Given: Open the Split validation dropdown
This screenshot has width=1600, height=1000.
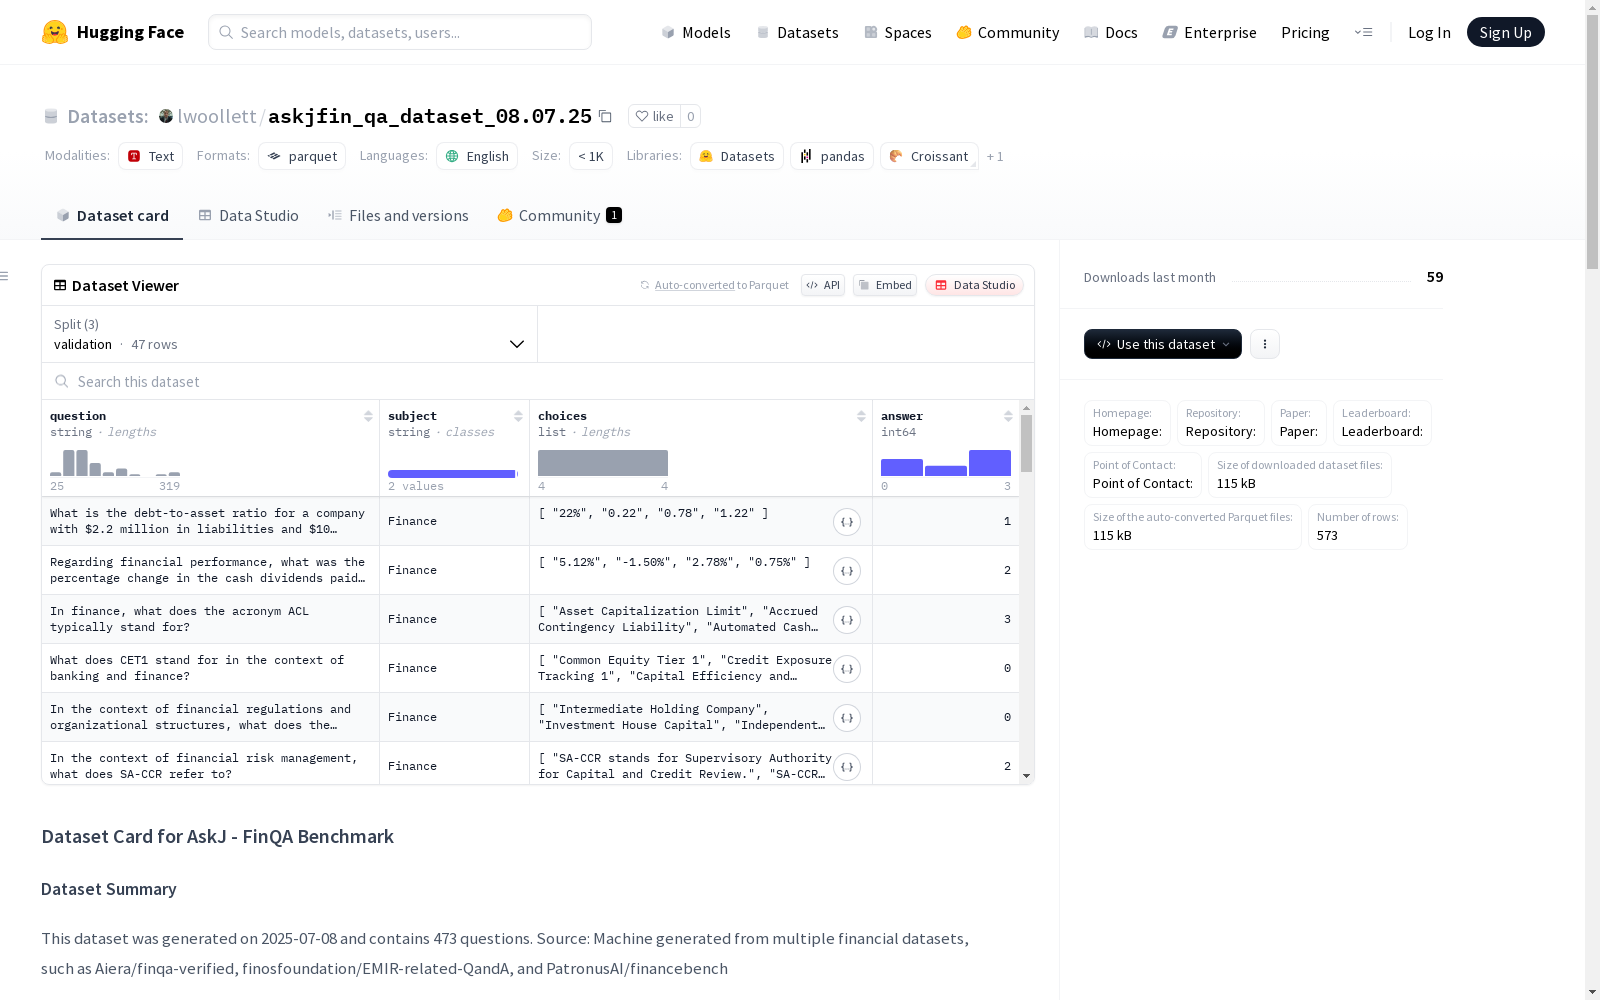Looking at the screenshot, I should 290,334.
